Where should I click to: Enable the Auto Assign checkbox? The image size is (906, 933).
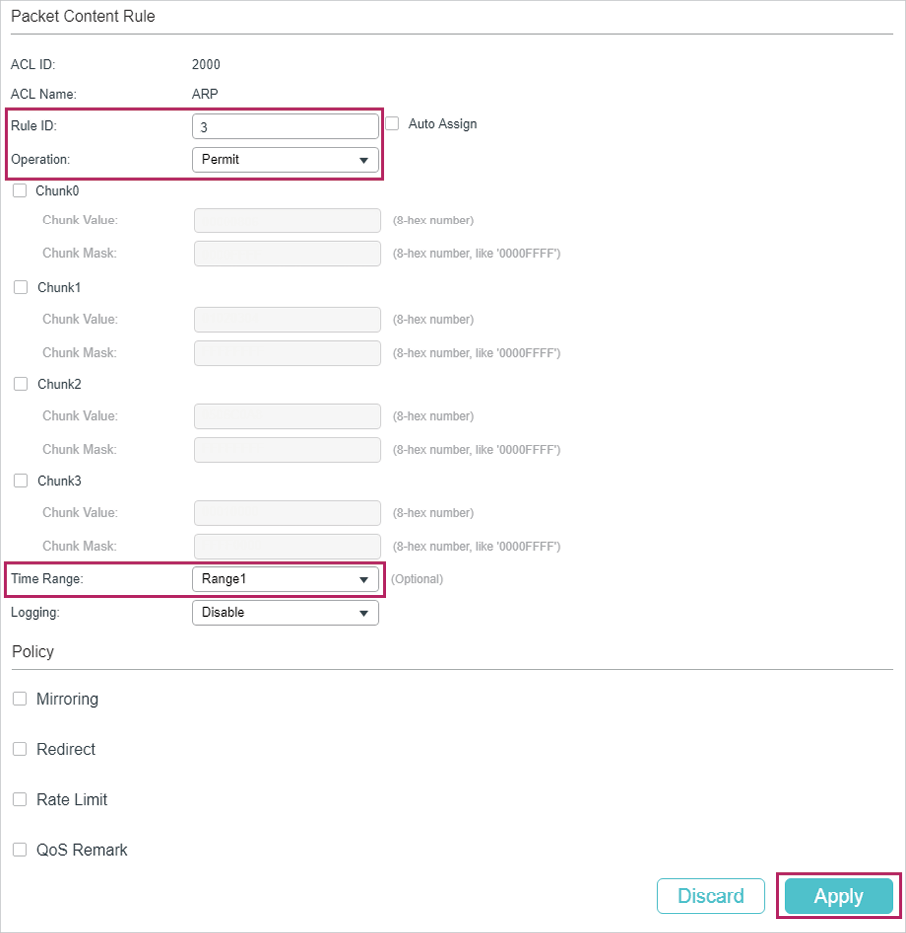[392, 124]
